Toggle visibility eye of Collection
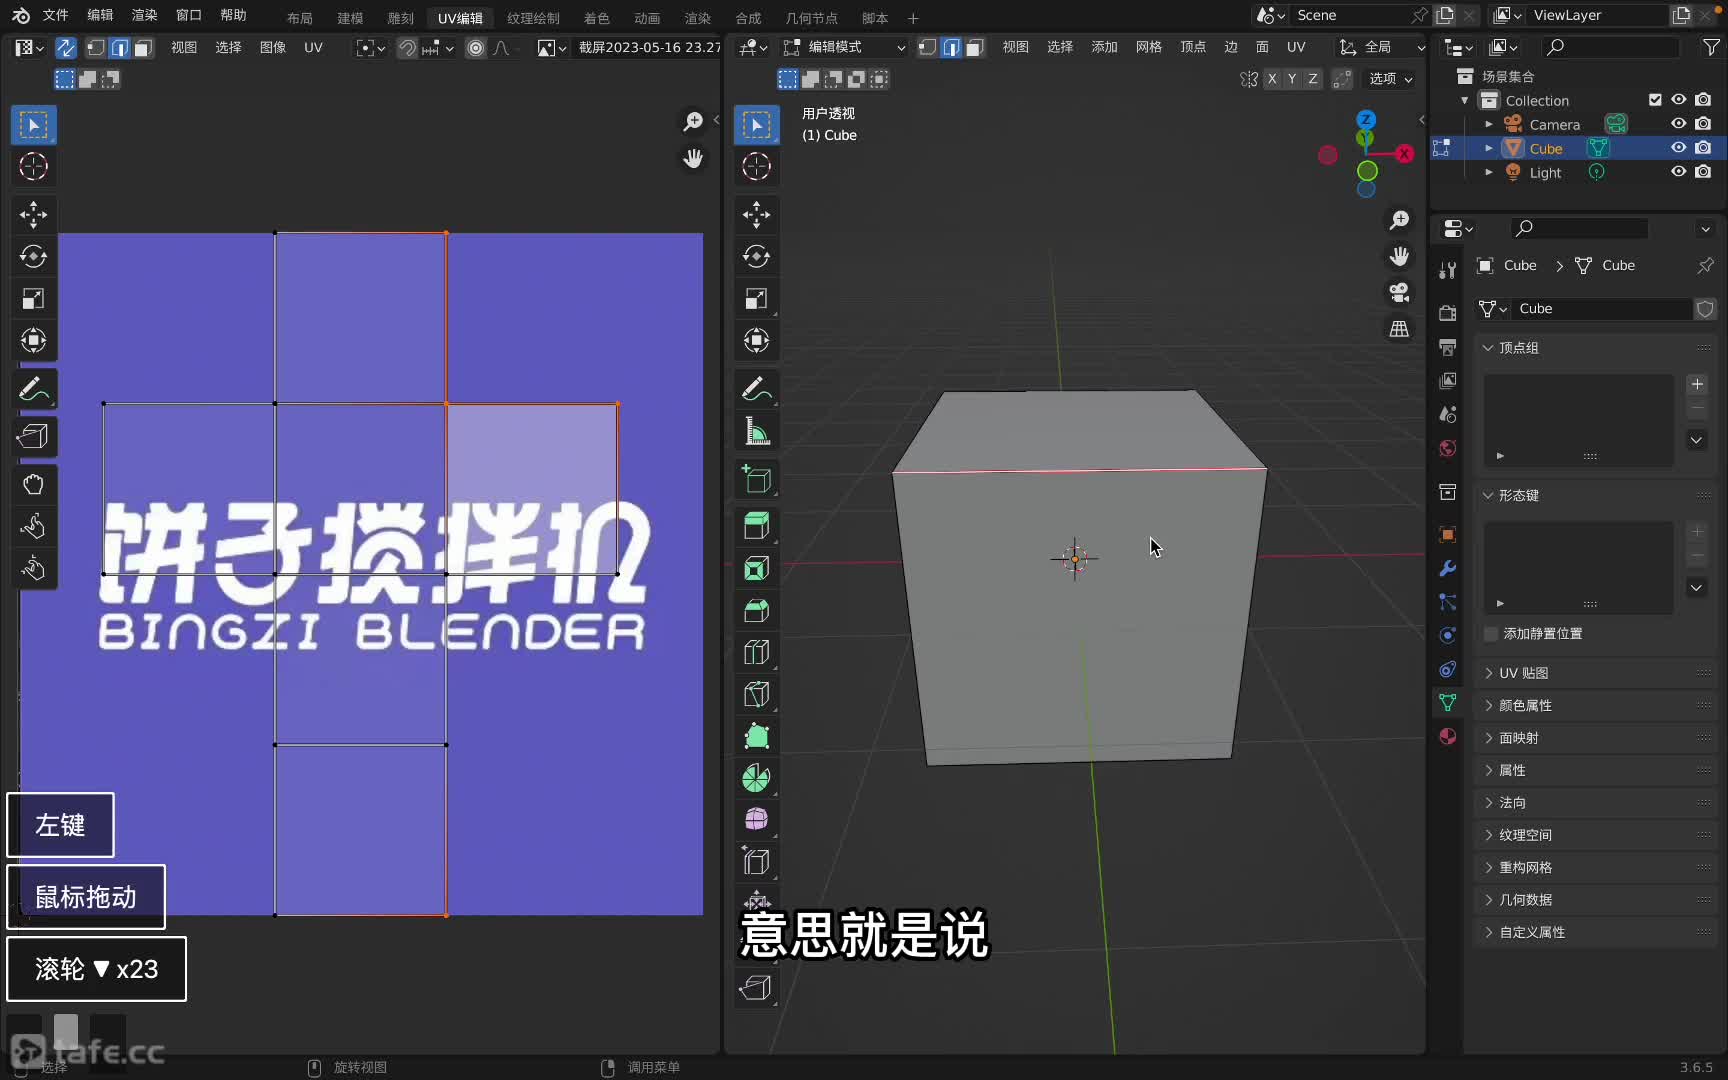 (x=1679, y=100)
